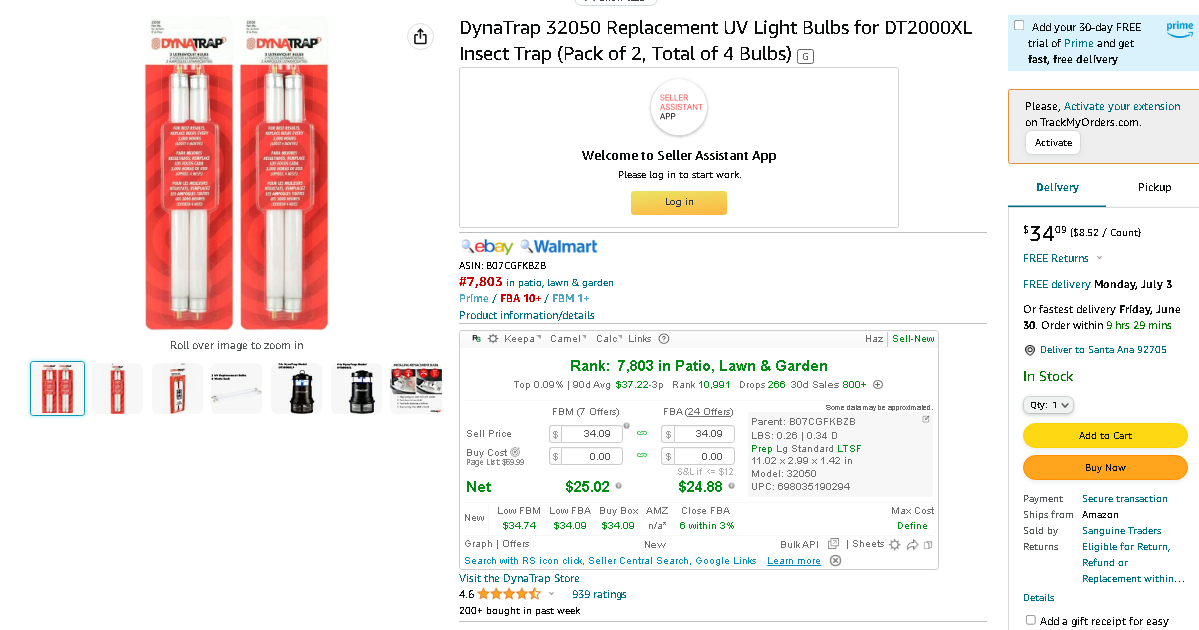Click the Add to Cart button
Image resolution: width=1199 pixels, height=630 pixels.
(x=1105, y=436)
